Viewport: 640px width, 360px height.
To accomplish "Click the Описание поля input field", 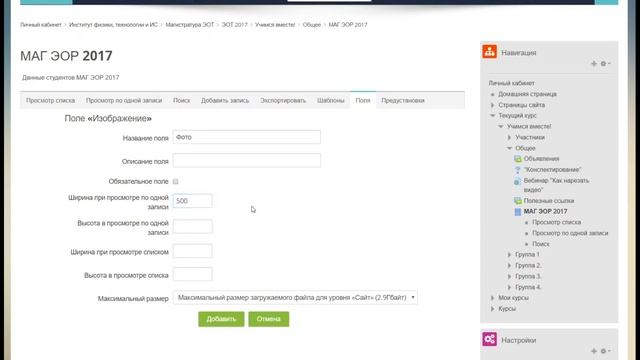I will click(247, 161).
